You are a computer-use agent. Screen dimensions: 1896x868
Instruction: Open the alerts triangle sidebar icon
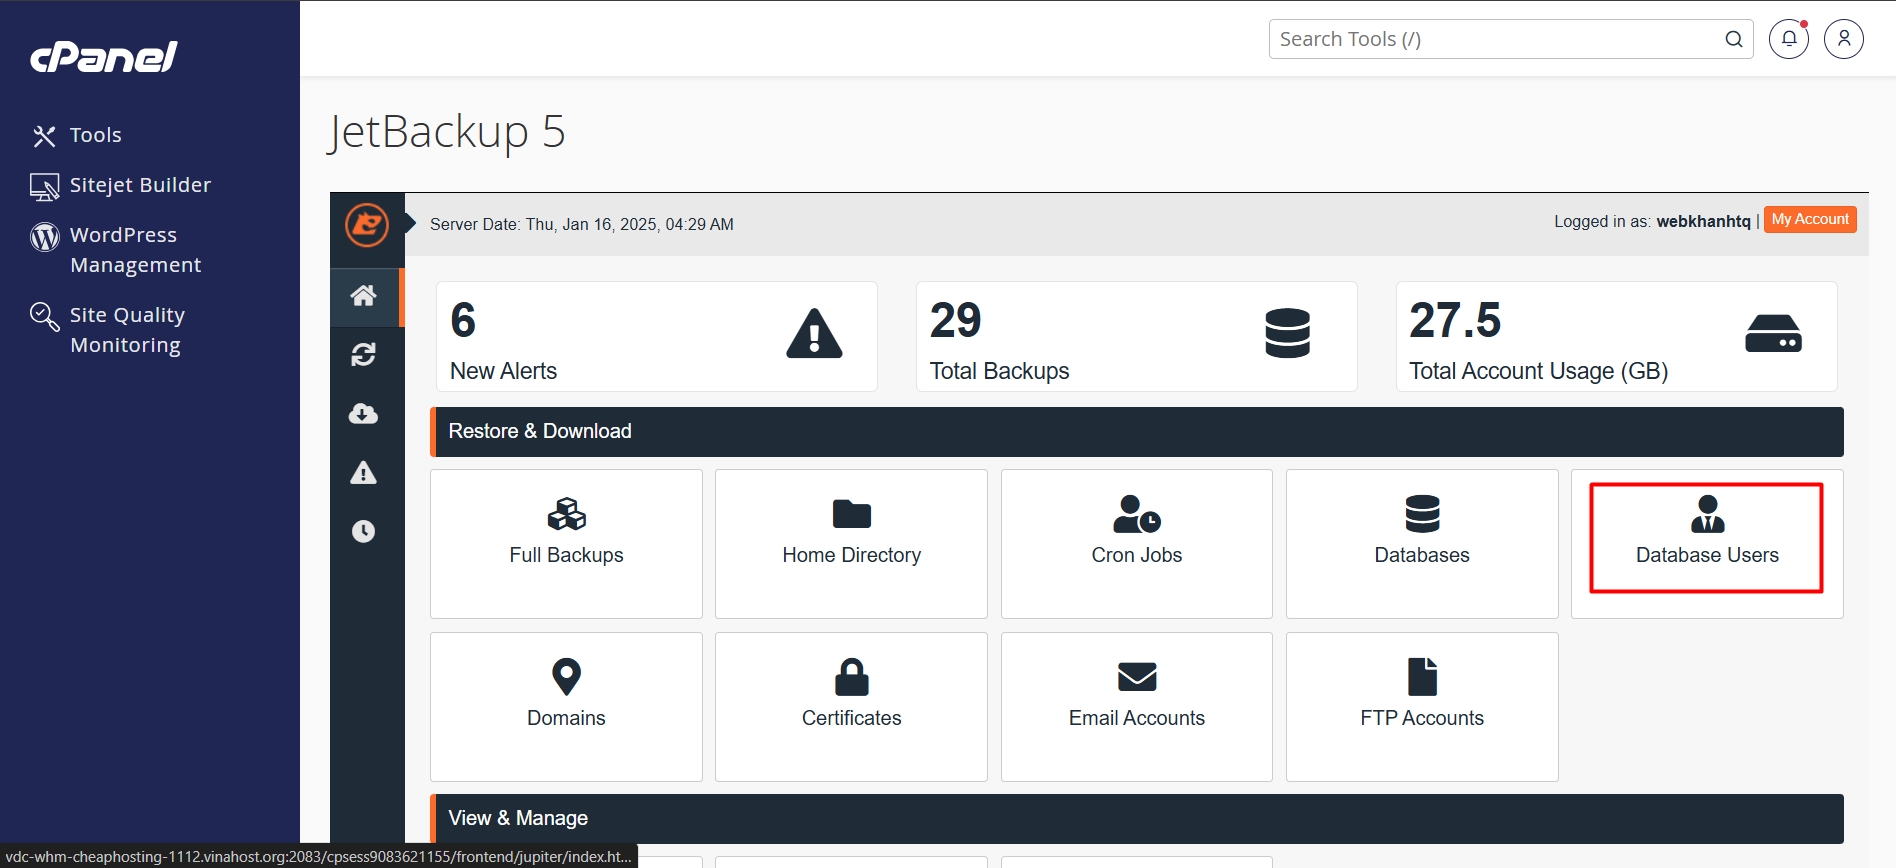click(364, 473)
